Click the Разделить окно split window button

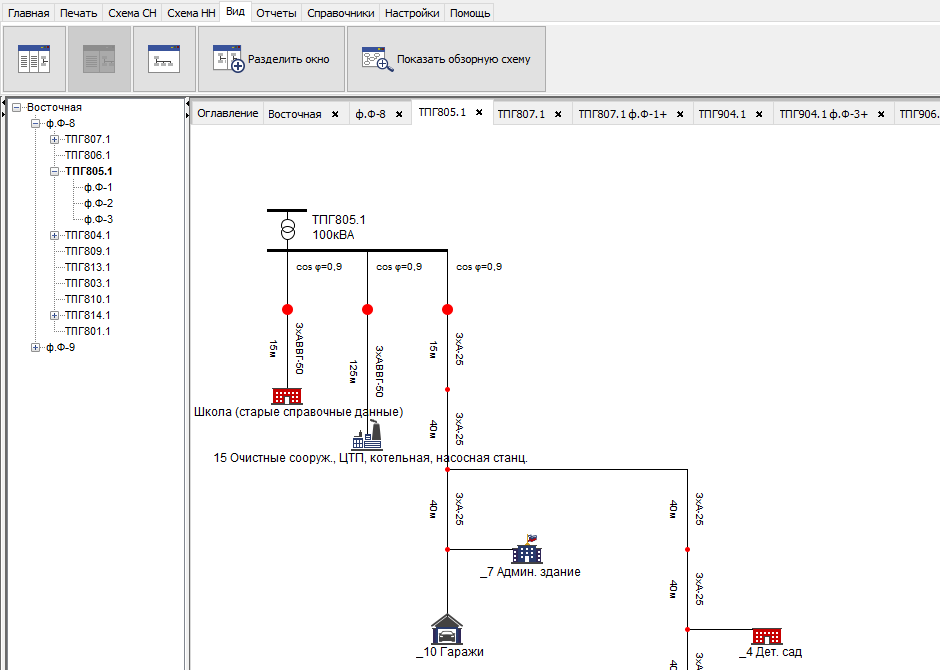(x=272, y=59)
